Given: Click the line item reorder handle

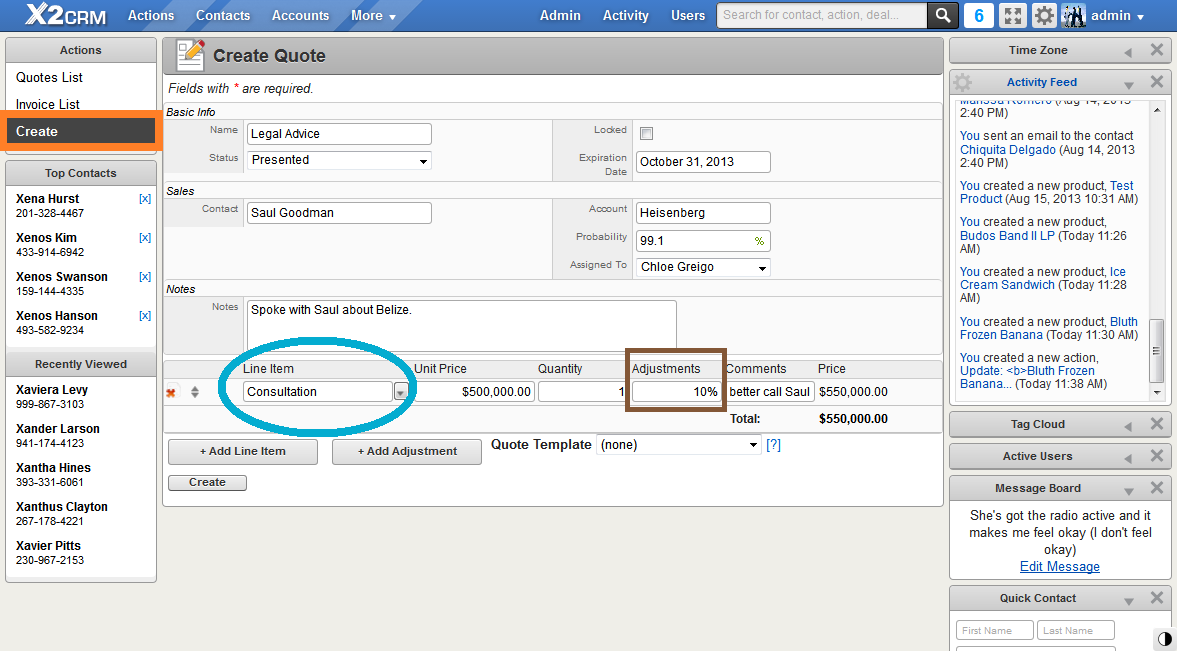Looking at the screenshot, I should tap(195, 392).
